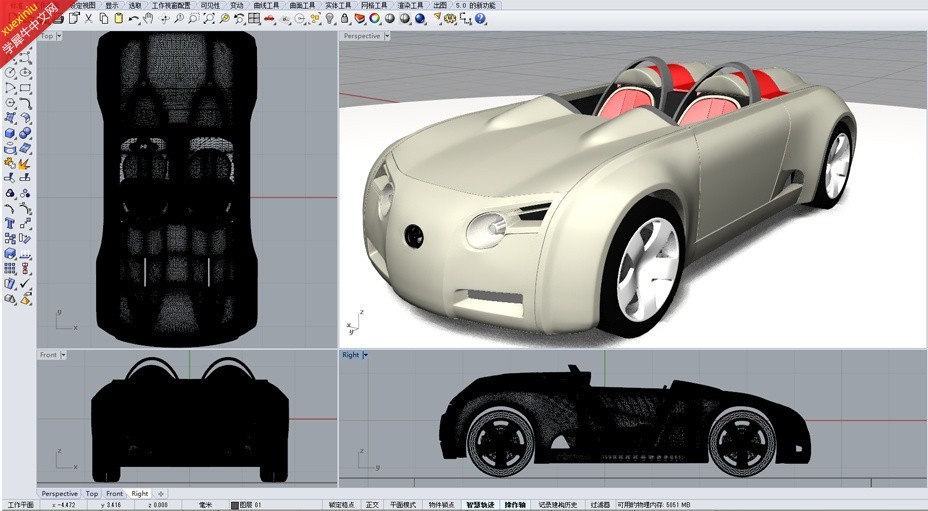Screen dimensions: 928x511
Task: Click the Array grid icon in sidebar
Action: click(10, 268)
